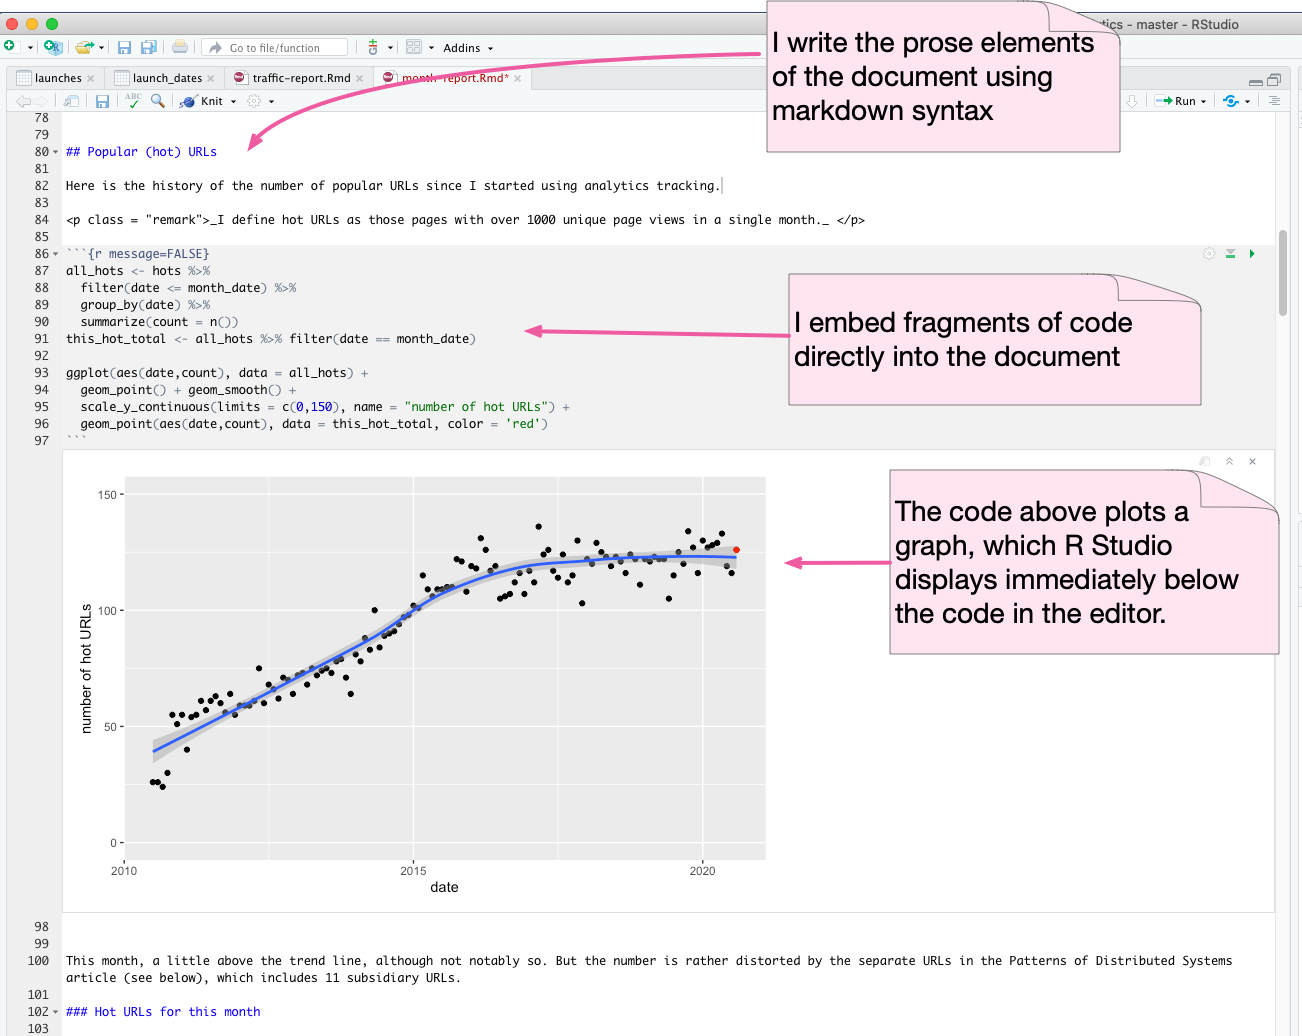Viewport: 1302px width, 1036px height.
Task: Click the spell check ABC icon
Action: 133,100
